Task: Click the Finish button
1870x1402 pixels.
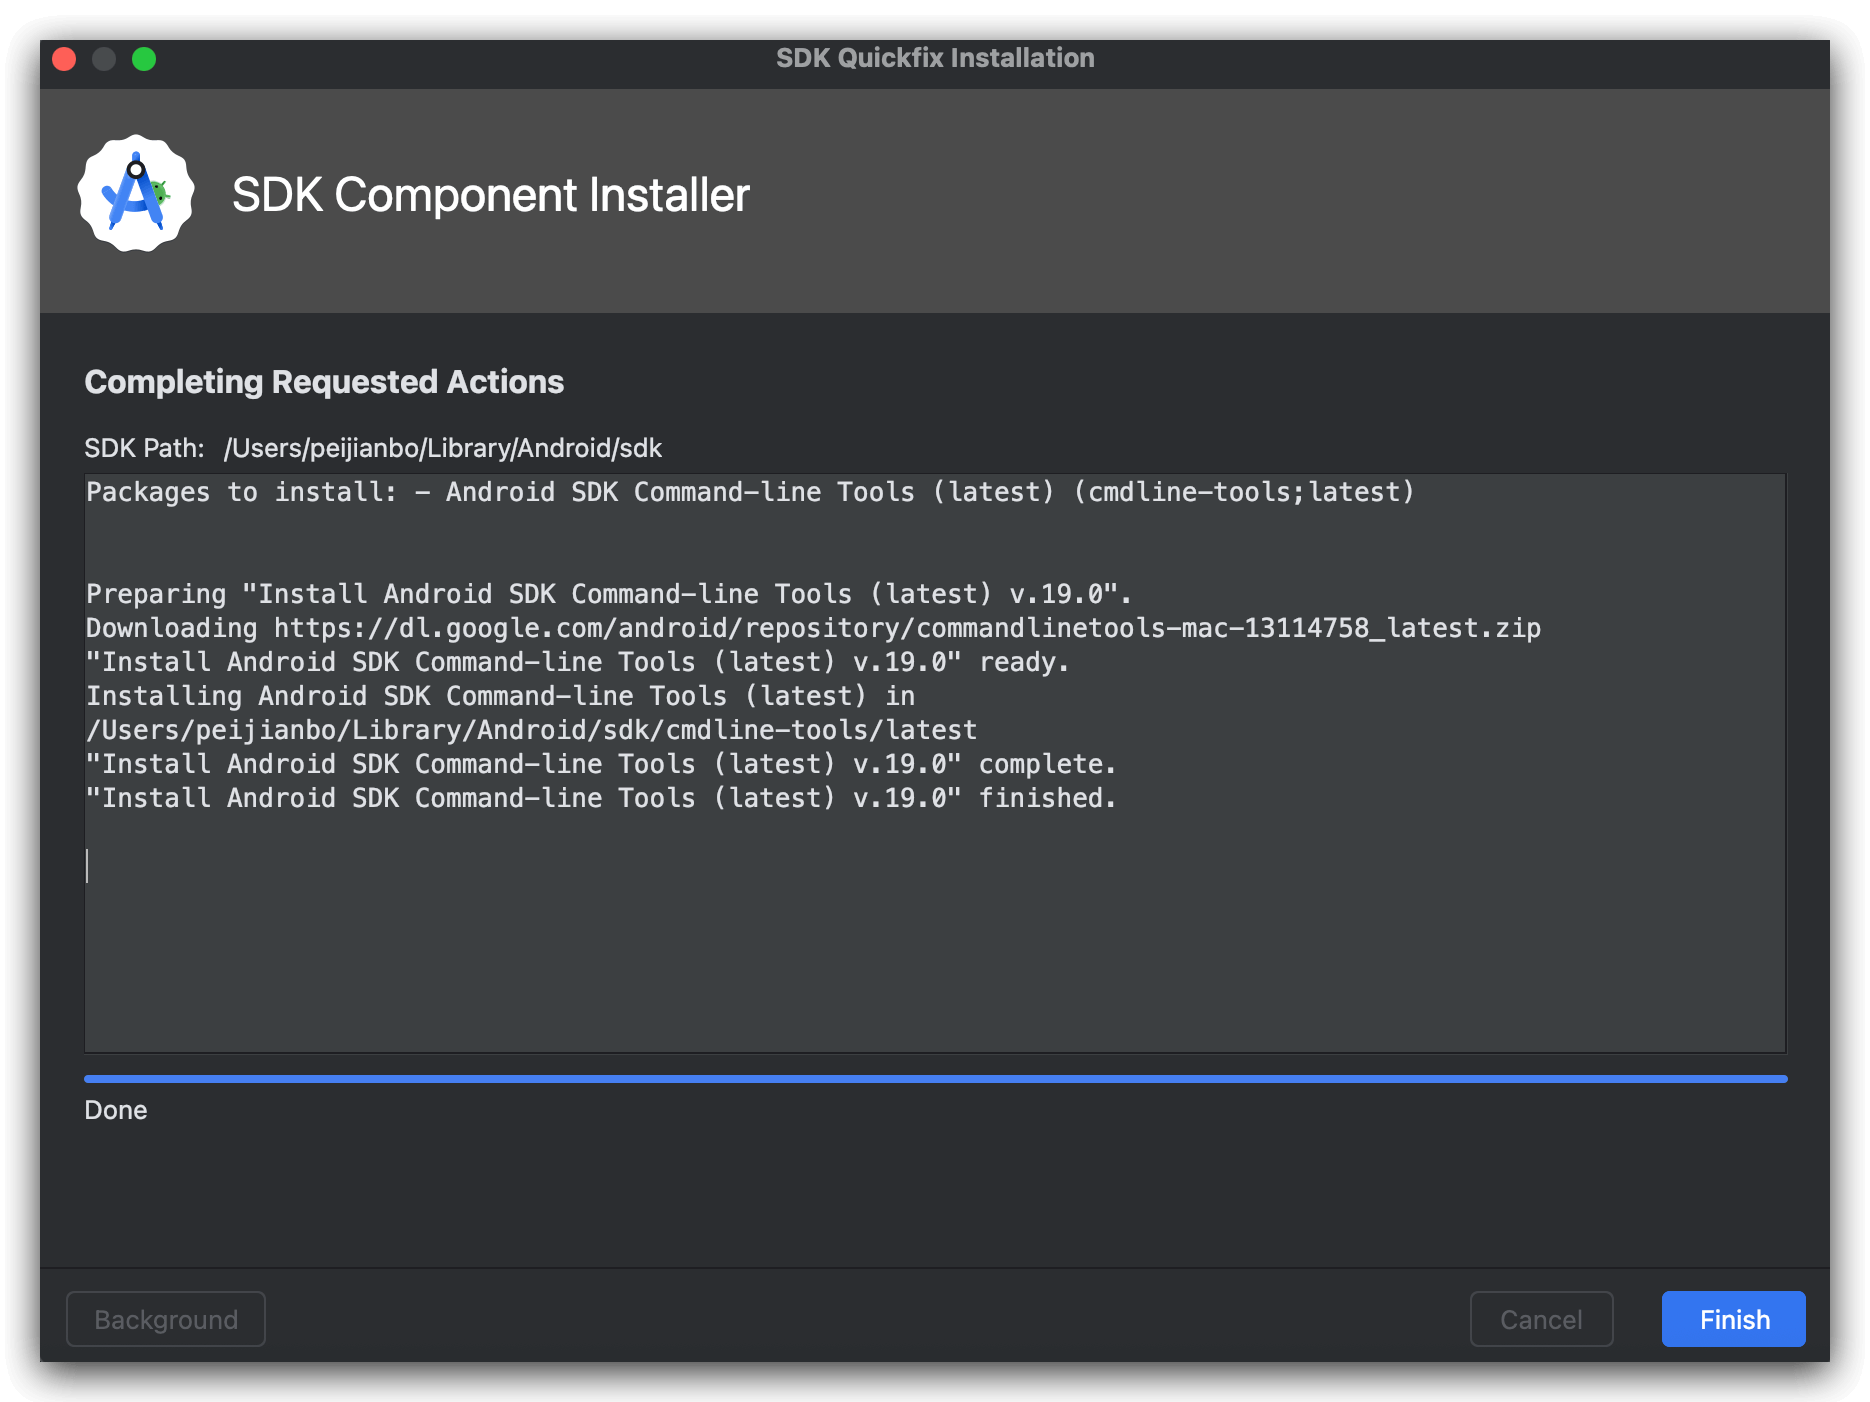Action: pos(1733,1319)
